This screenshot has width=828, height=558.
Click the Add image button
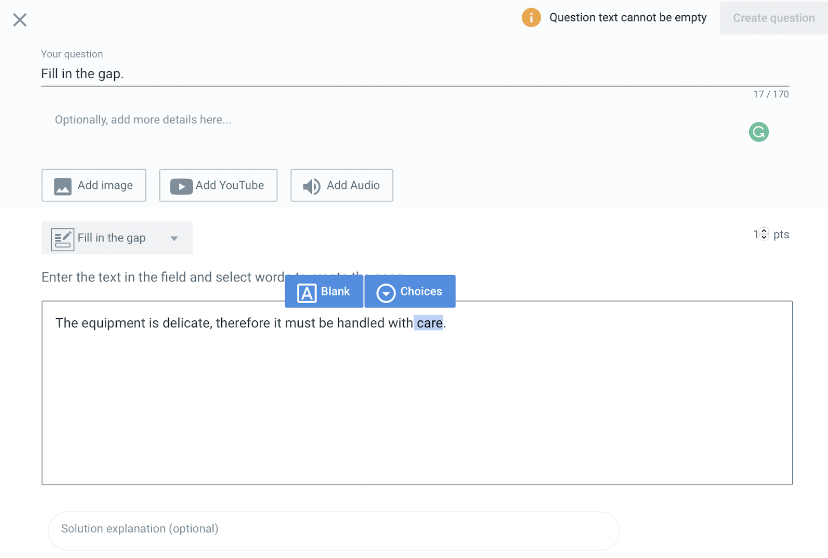pyautogui.click(x=93, y=185)
